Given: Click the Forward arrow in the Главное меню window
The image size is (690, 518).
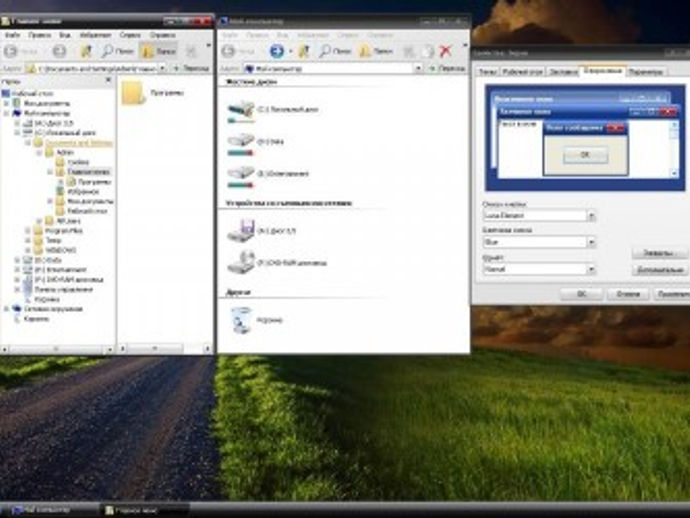Looking at the screenshot, I should (x=59, y=51).
